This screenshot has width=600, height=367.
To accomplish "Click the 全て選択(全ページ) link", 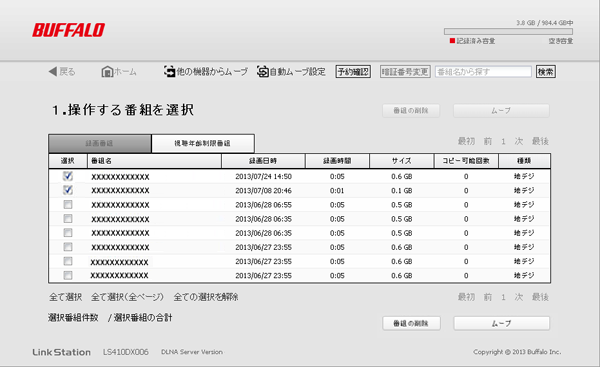I will tap(127, 297).
